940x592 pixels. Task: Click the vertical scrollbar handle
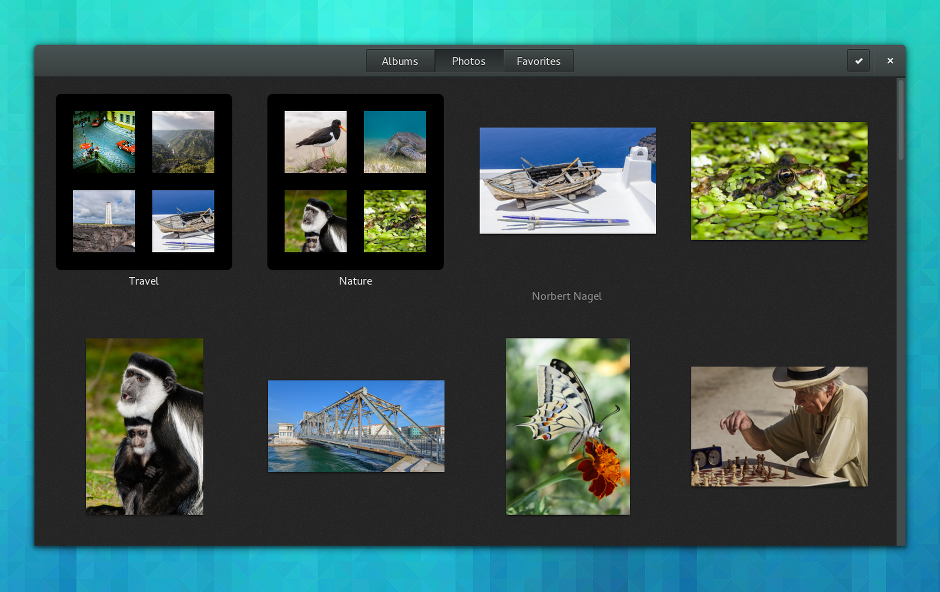click(900, 120)
